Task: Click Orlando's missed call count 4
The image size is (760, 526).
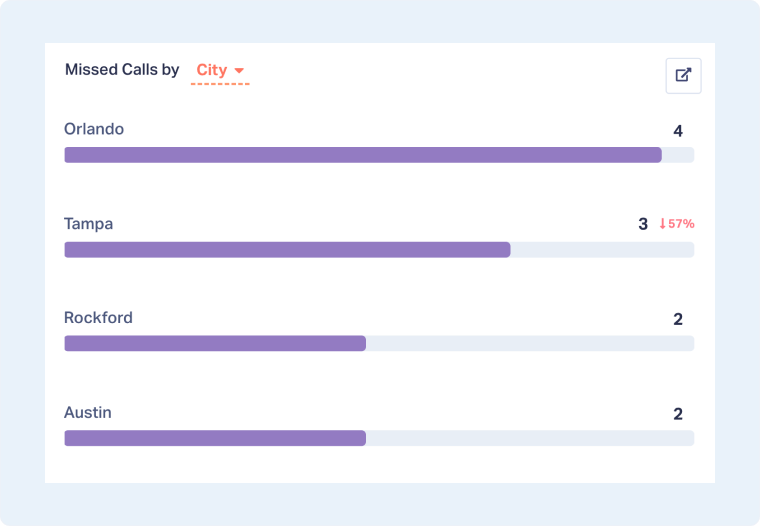Action: (678, 131)
